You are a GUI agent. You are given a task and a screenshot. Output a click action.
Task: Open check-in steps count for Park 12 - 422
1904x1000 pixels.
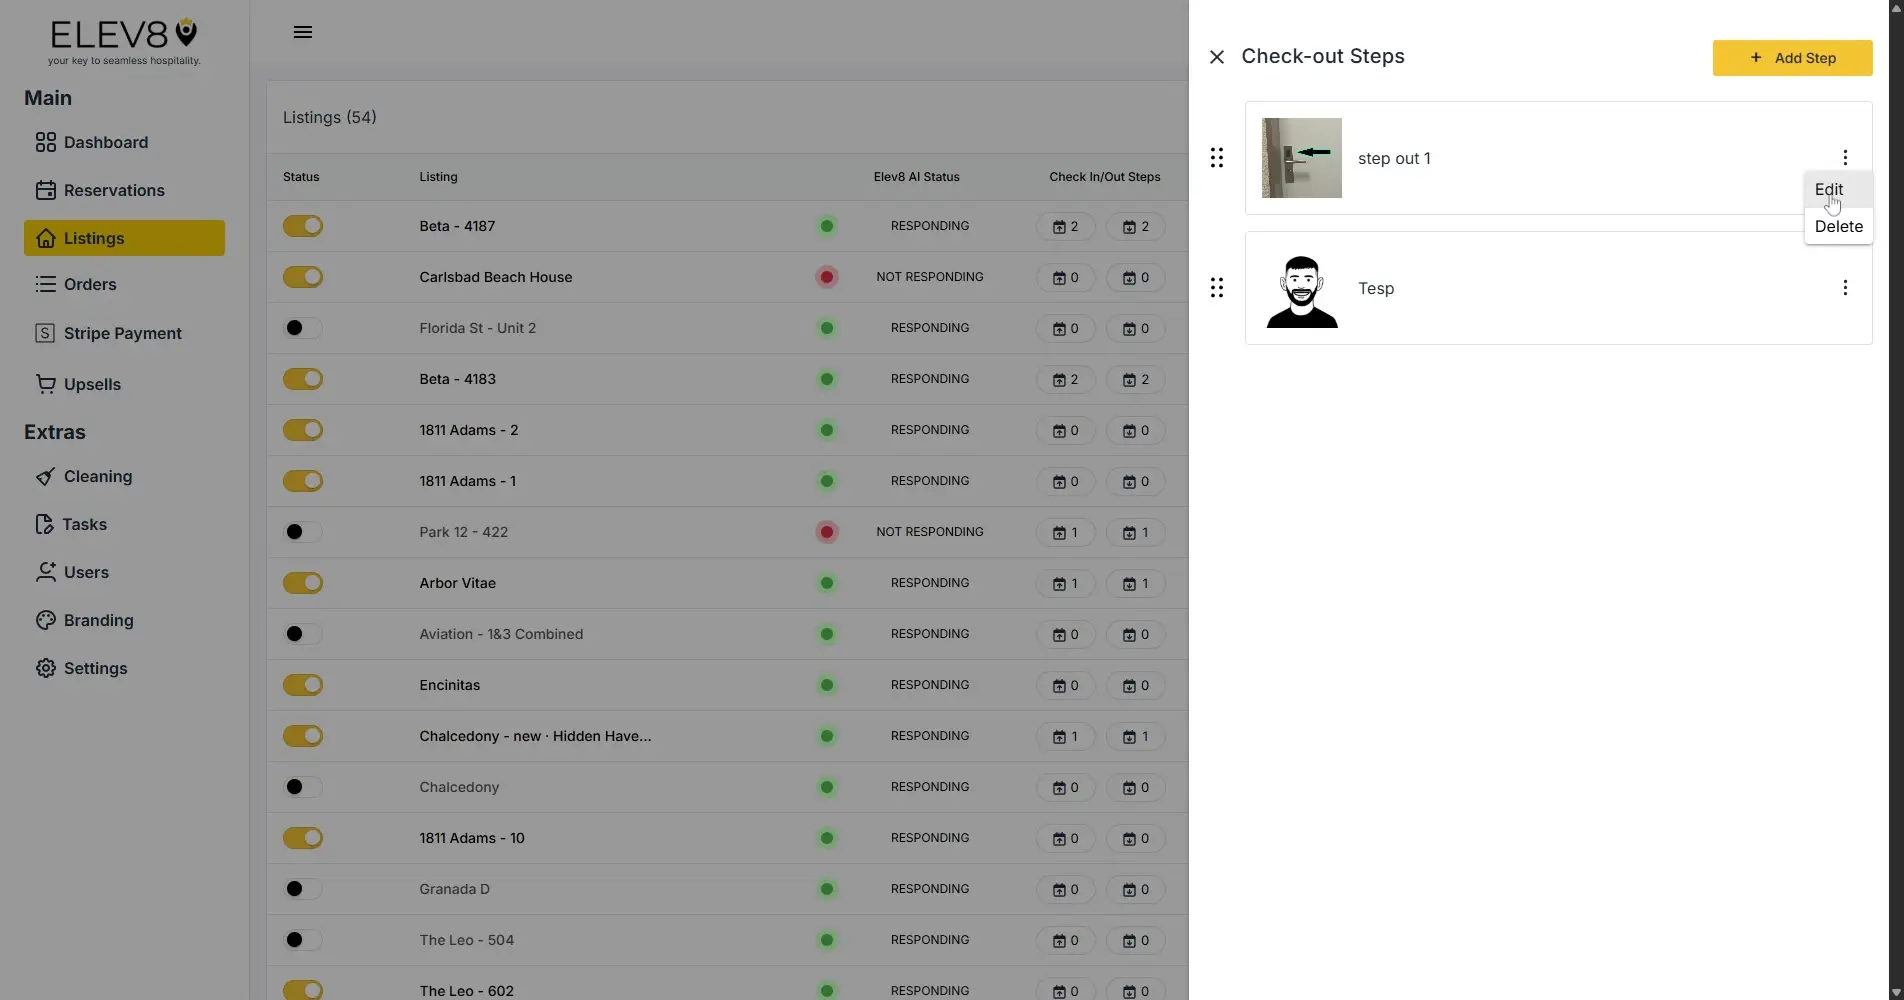coord(1065,532)
